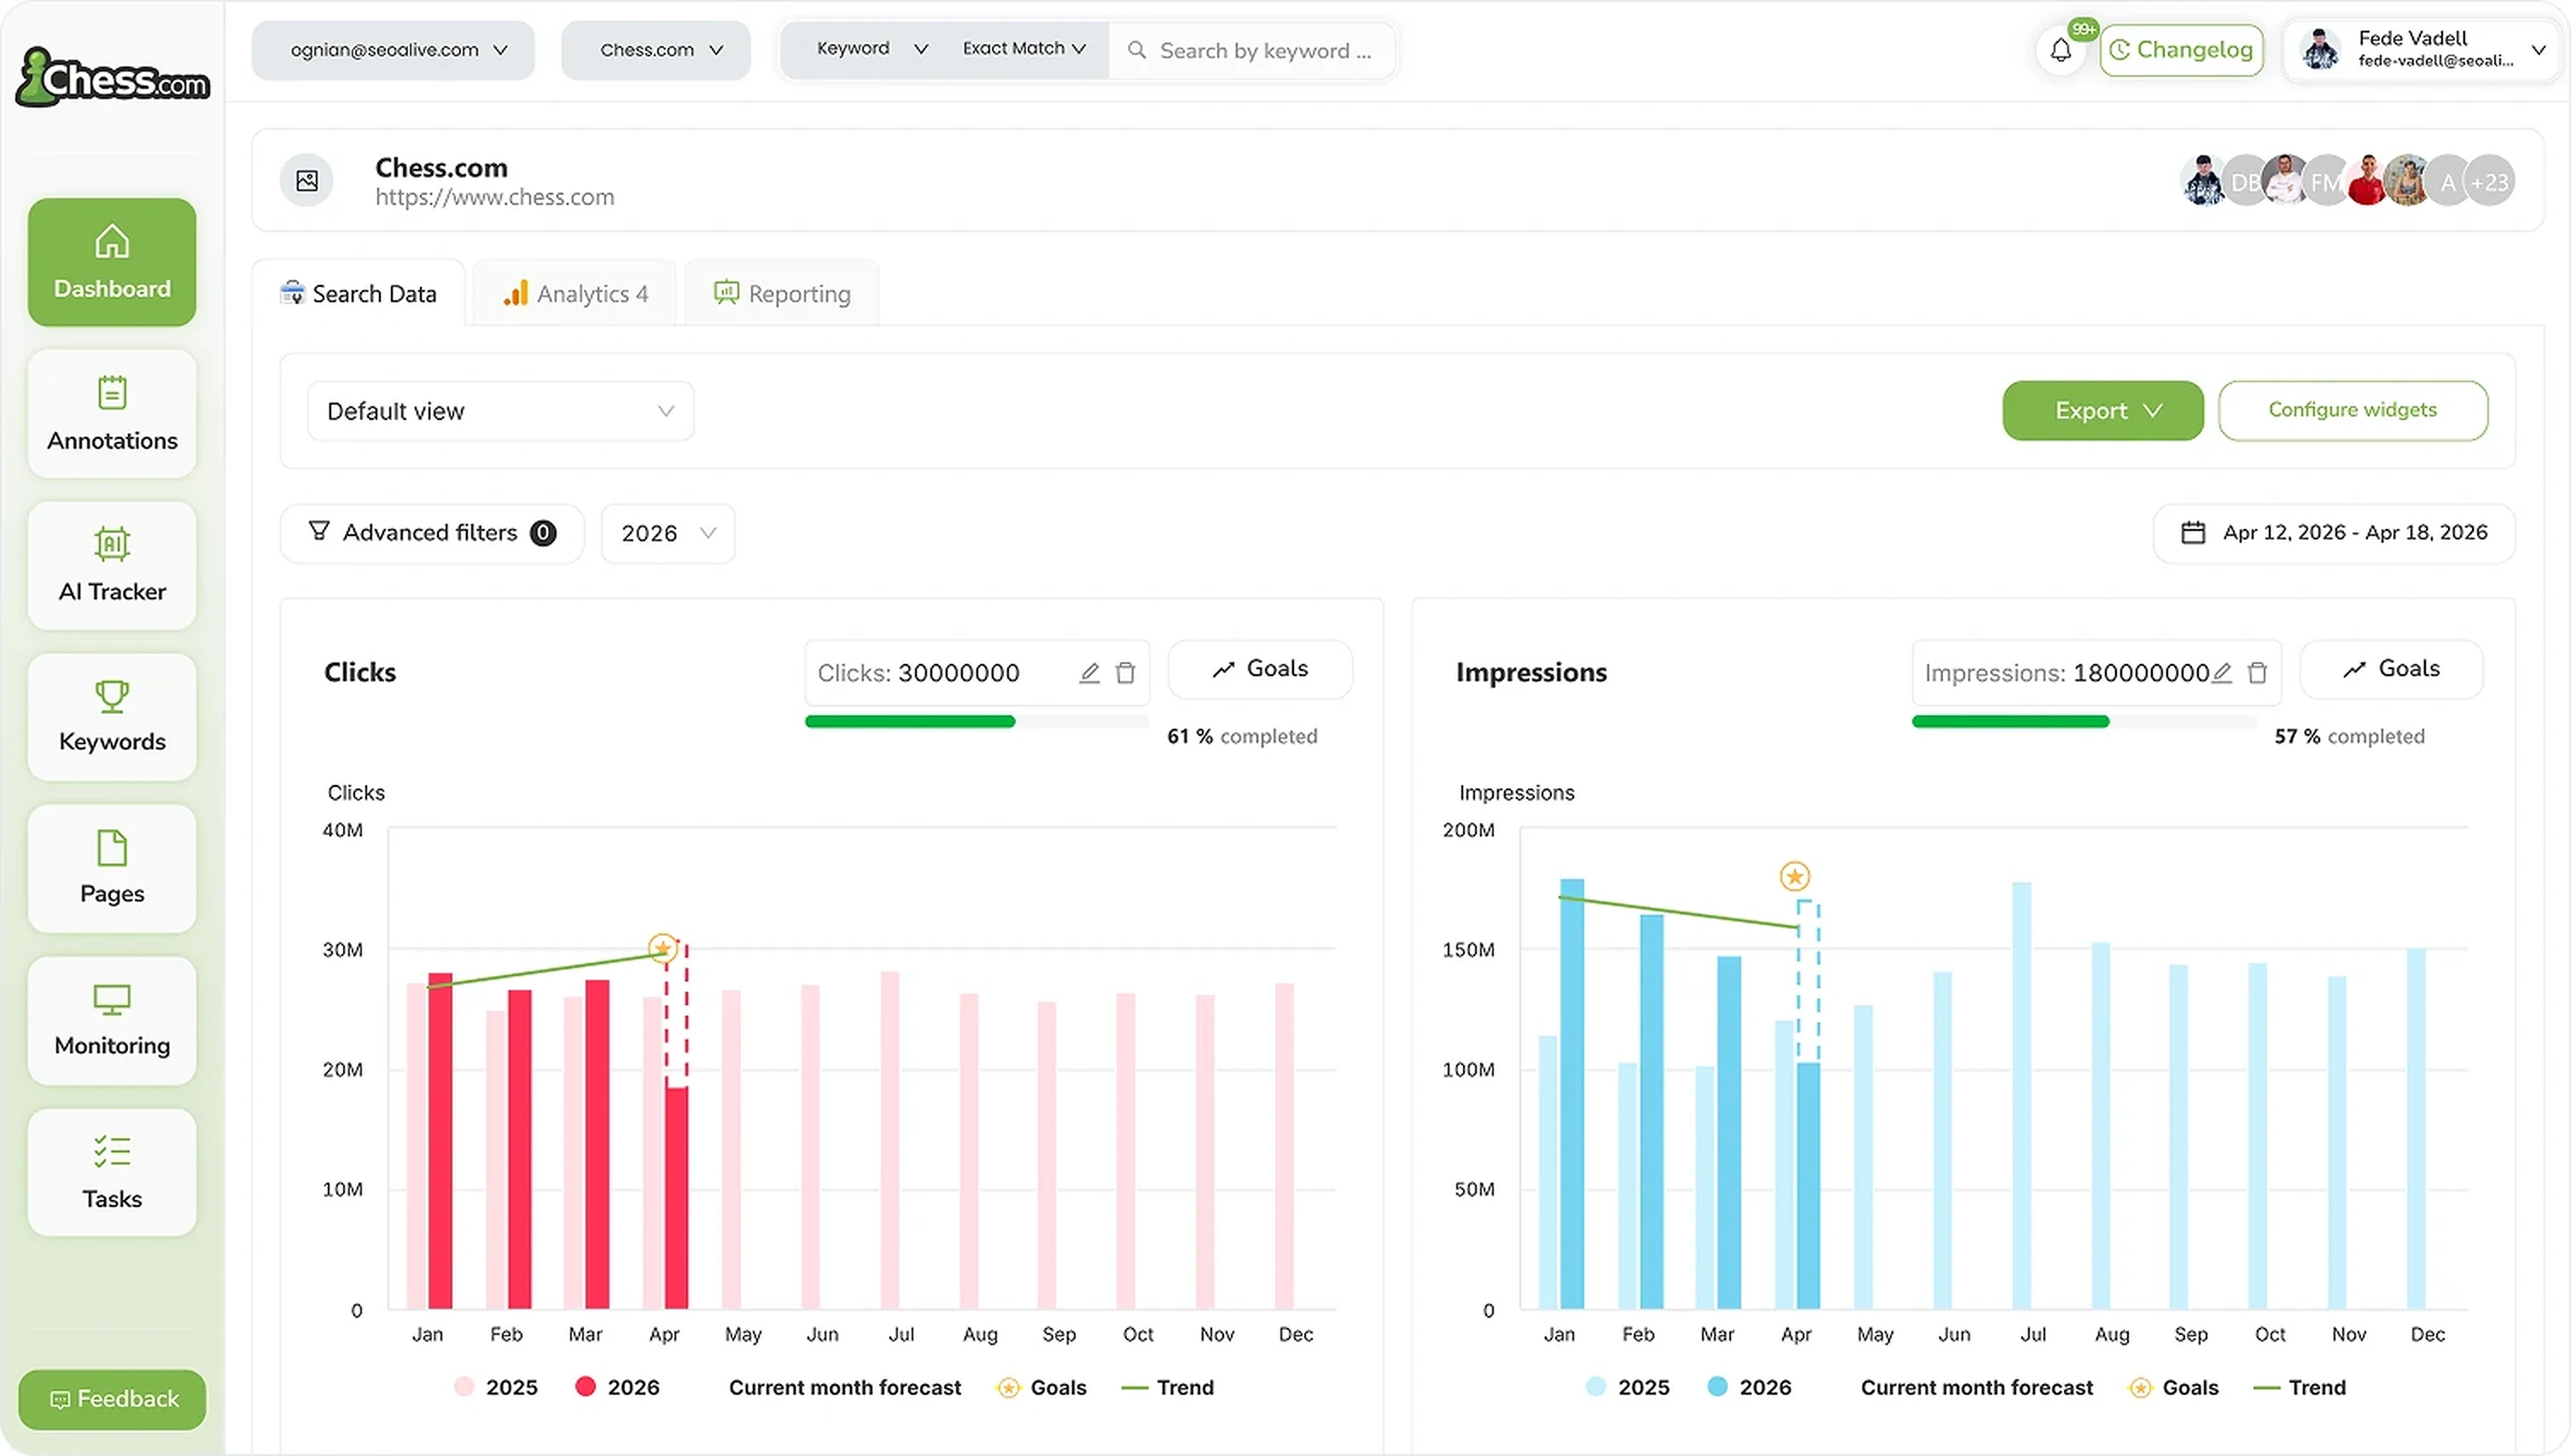Toggle 2025 series in Impressions legend

pyautogui.click(x=1628, y=1387)
